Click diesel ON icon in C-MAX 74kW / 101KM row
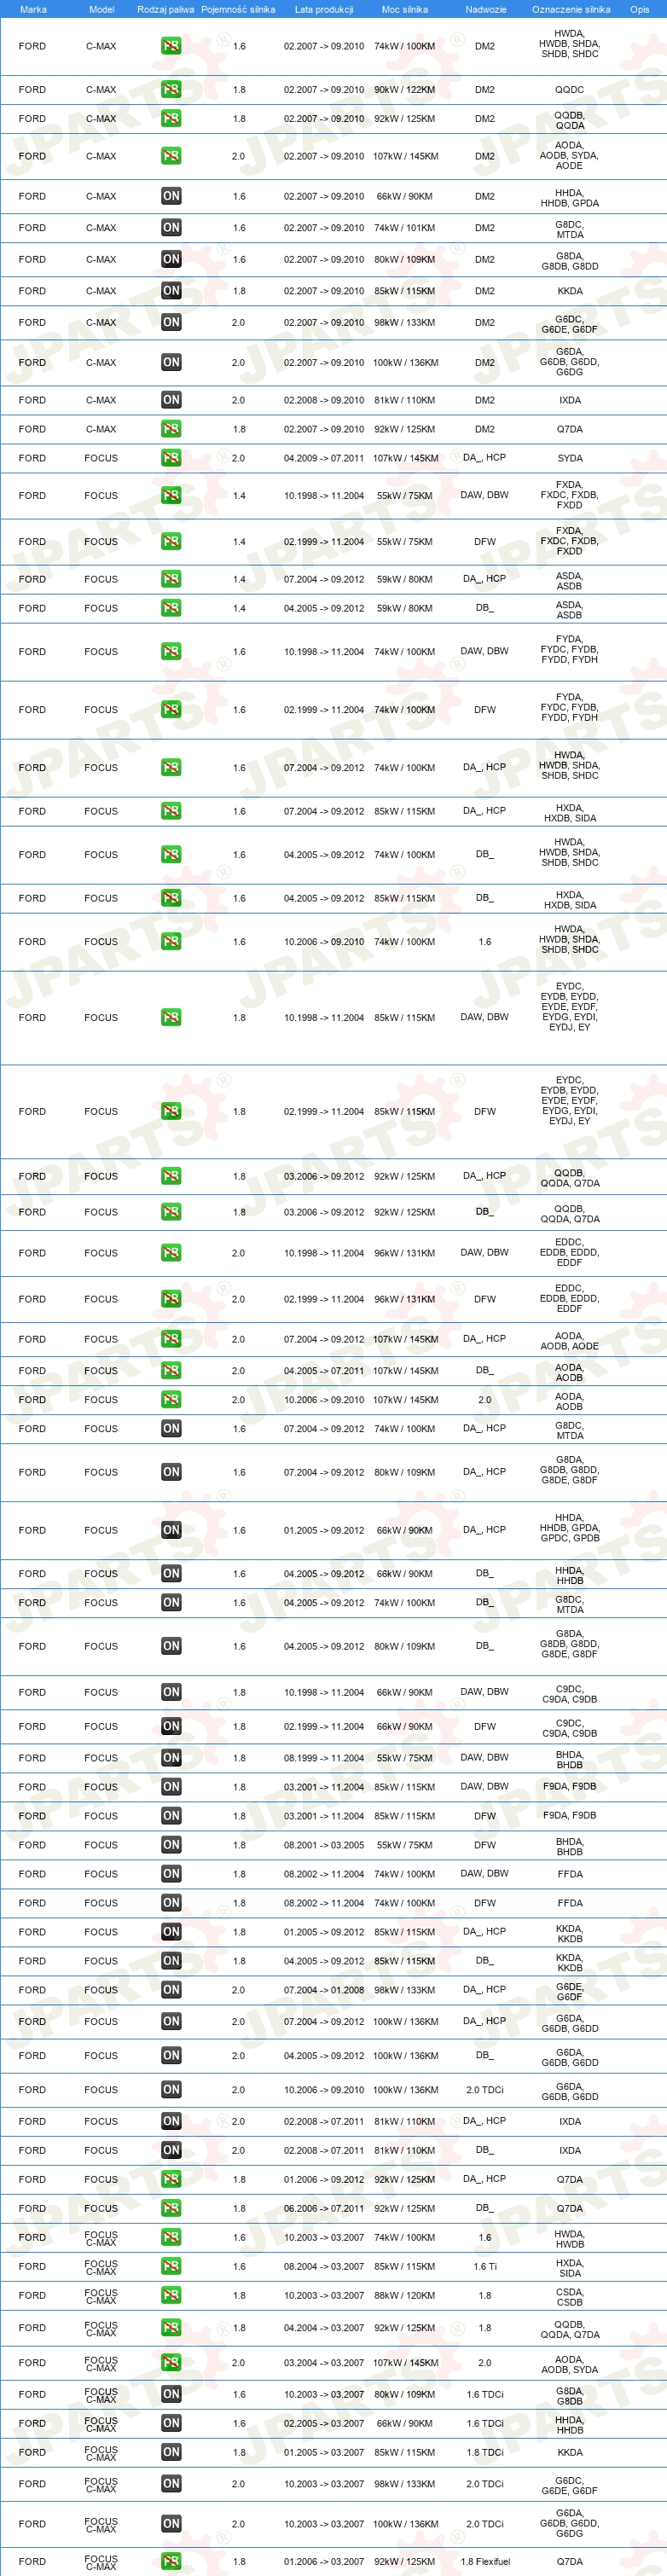This screenshot has height=2576, width=667. click(x=171, y=227)
